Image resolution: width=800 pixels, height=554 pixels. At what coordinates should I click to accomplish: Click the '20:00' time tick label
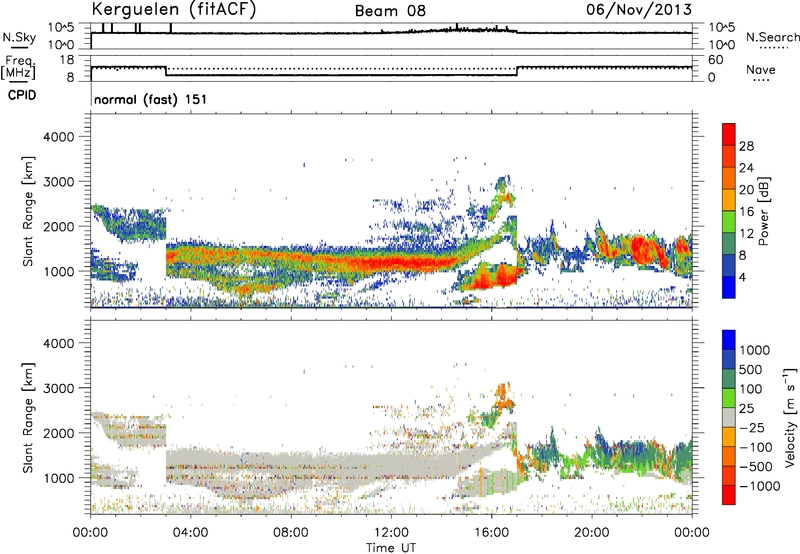coord(591,533)
